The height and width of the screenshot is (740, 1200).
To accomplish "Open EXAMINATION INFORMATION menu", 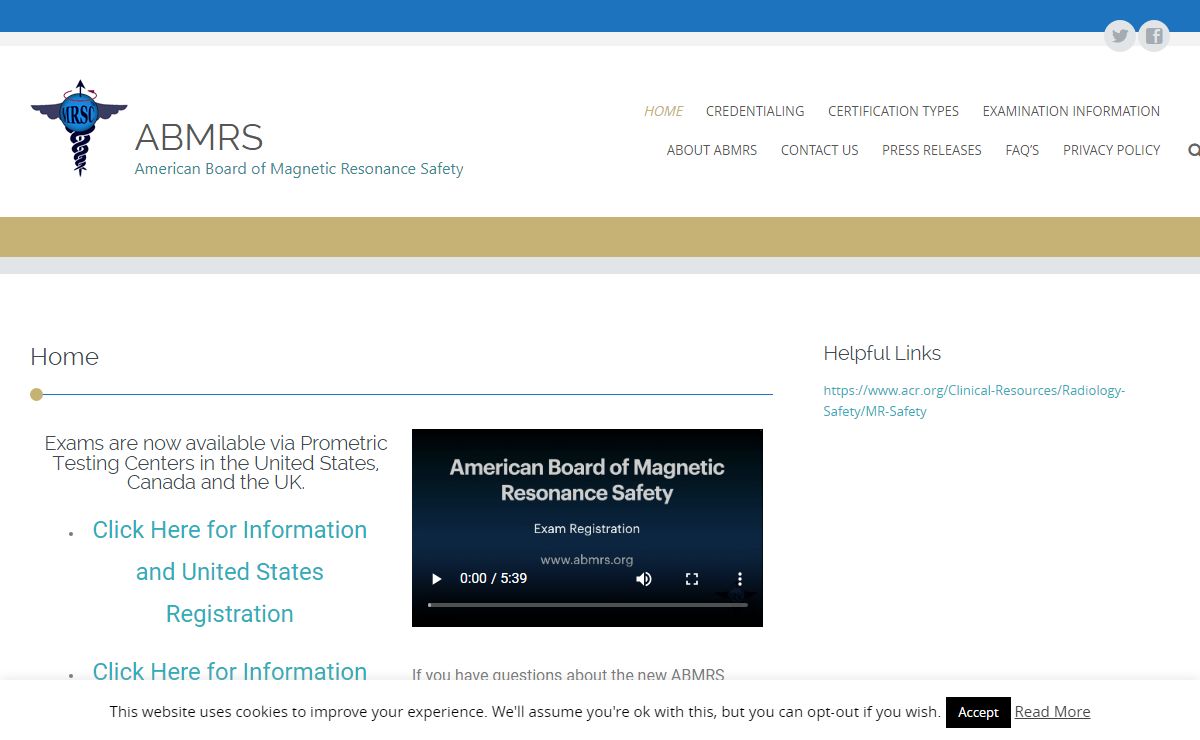I will coord(1071,111).
